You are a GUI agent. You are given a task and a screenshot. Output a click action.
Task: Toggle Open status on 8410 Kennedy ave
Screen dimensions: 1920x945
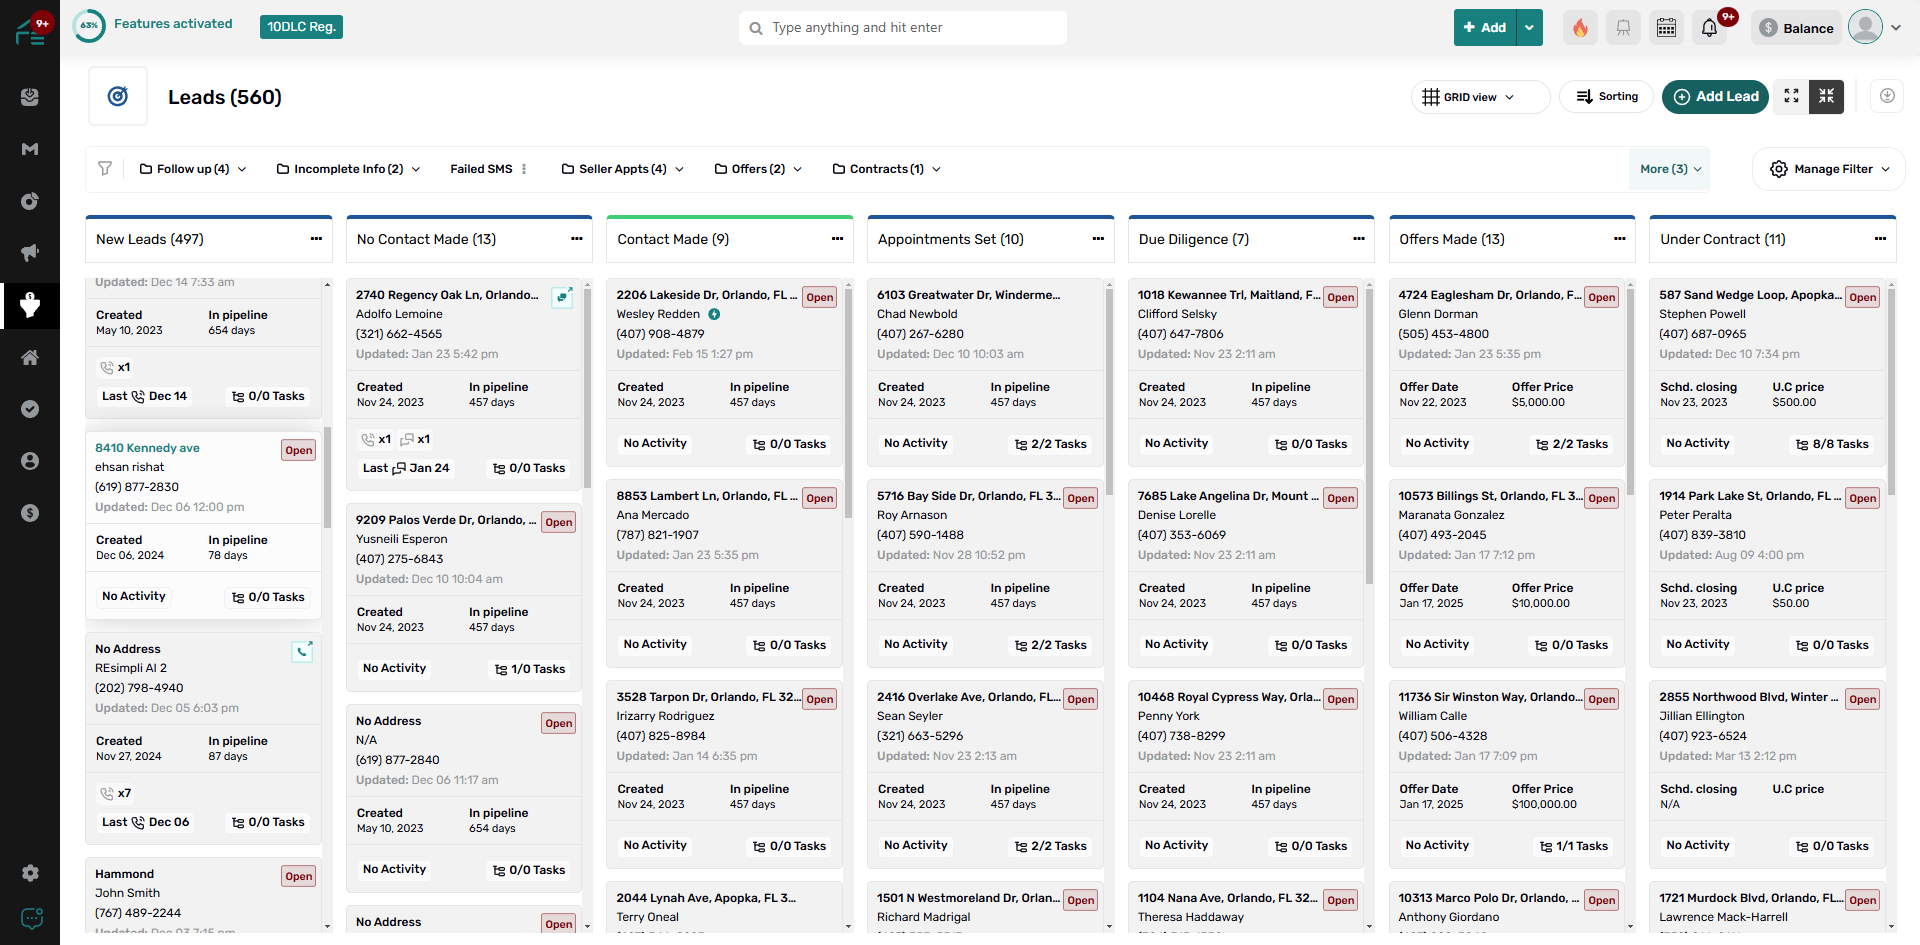click(x=298, y=450)
